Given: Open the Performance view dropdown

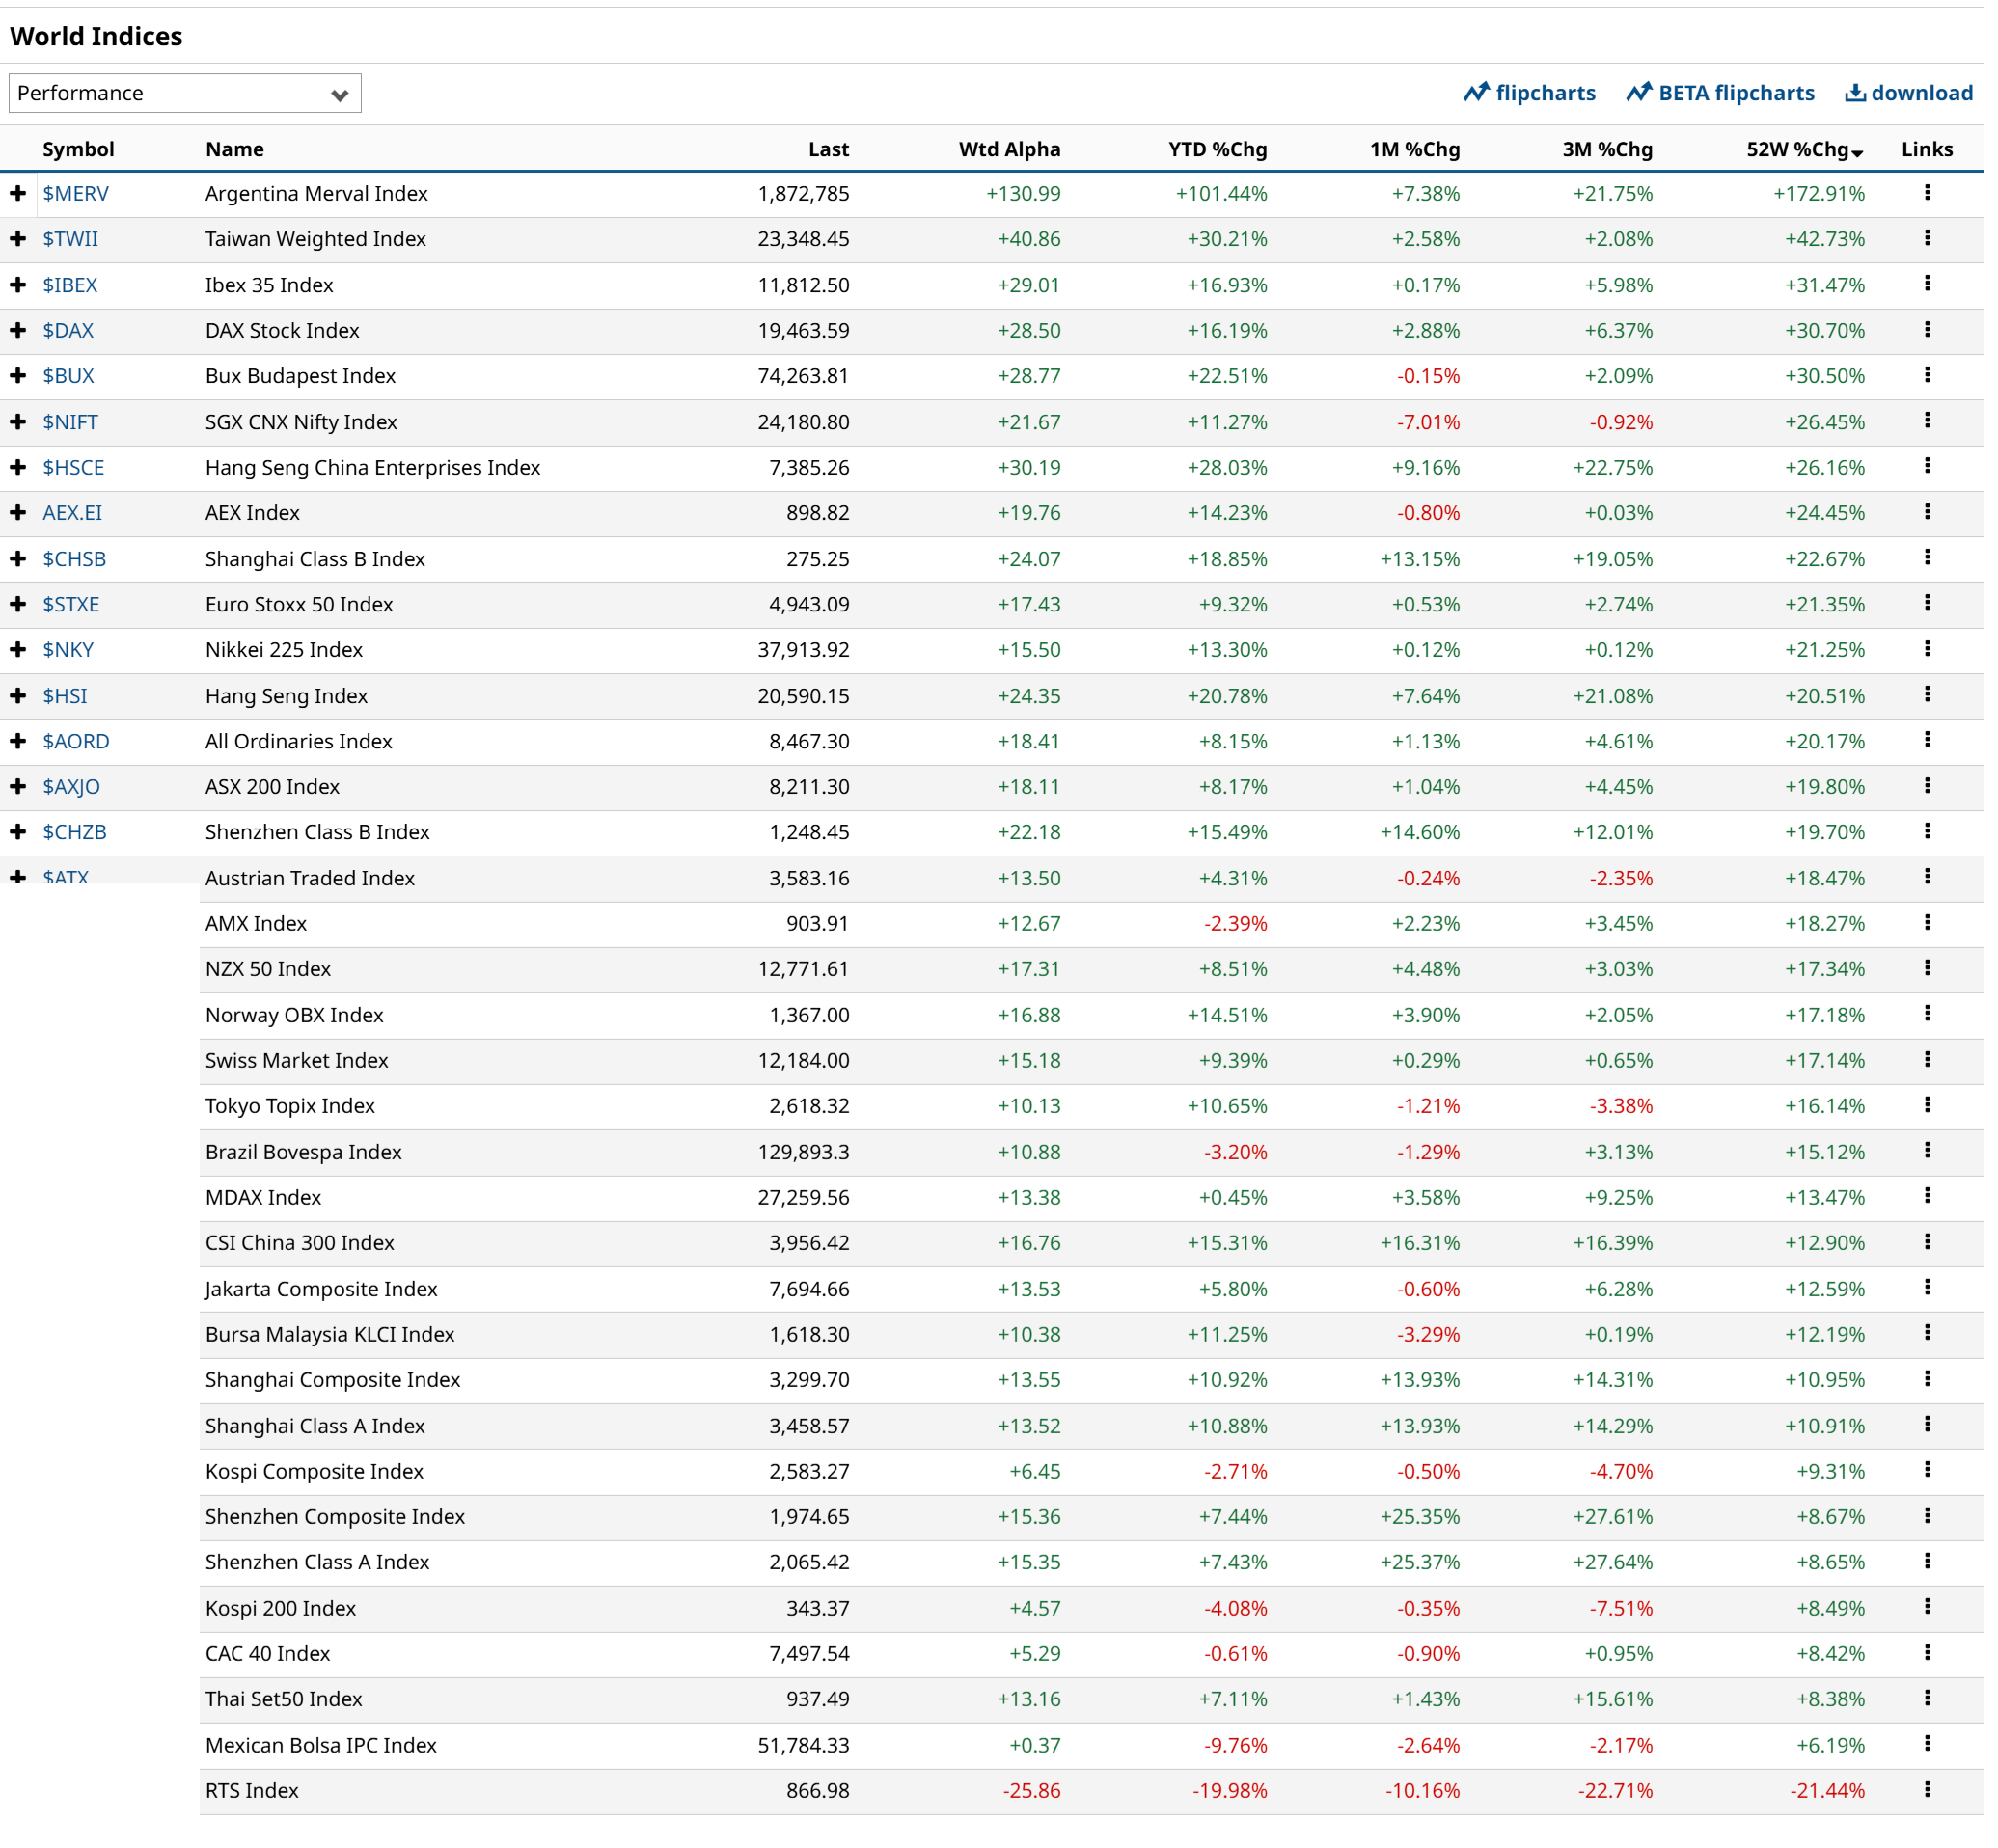Looking at the screenshot, I should pyautogui.click(x=185, y=93).
